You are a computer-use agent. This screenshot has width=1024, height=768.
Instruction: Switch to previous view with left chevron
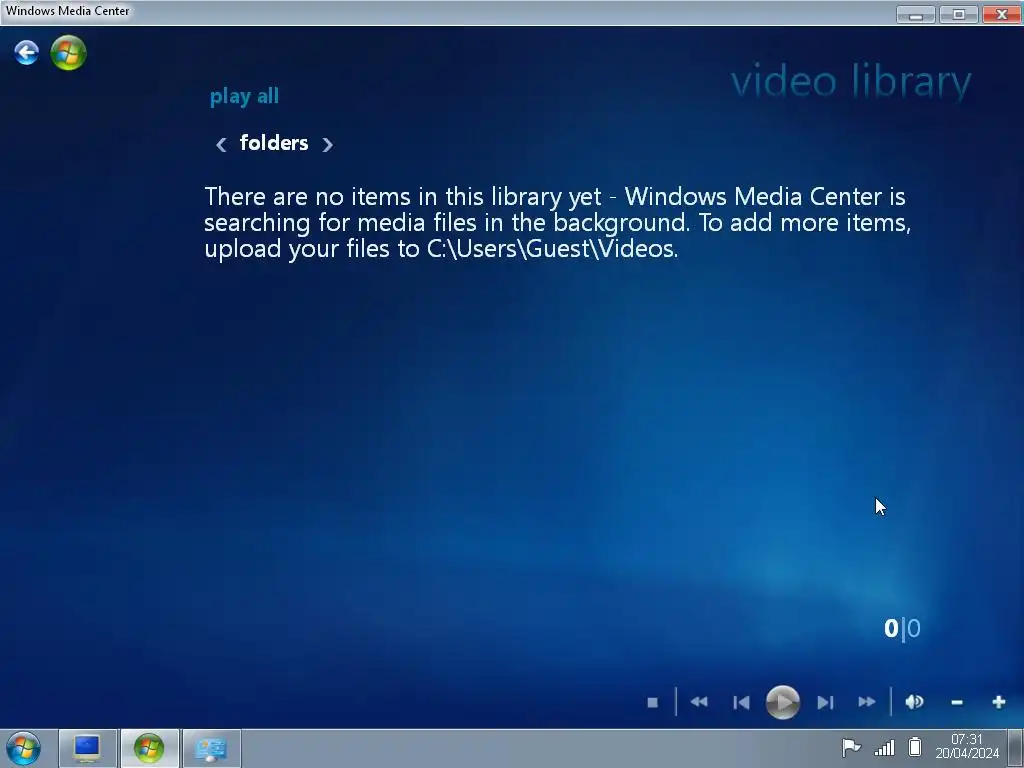221,144
